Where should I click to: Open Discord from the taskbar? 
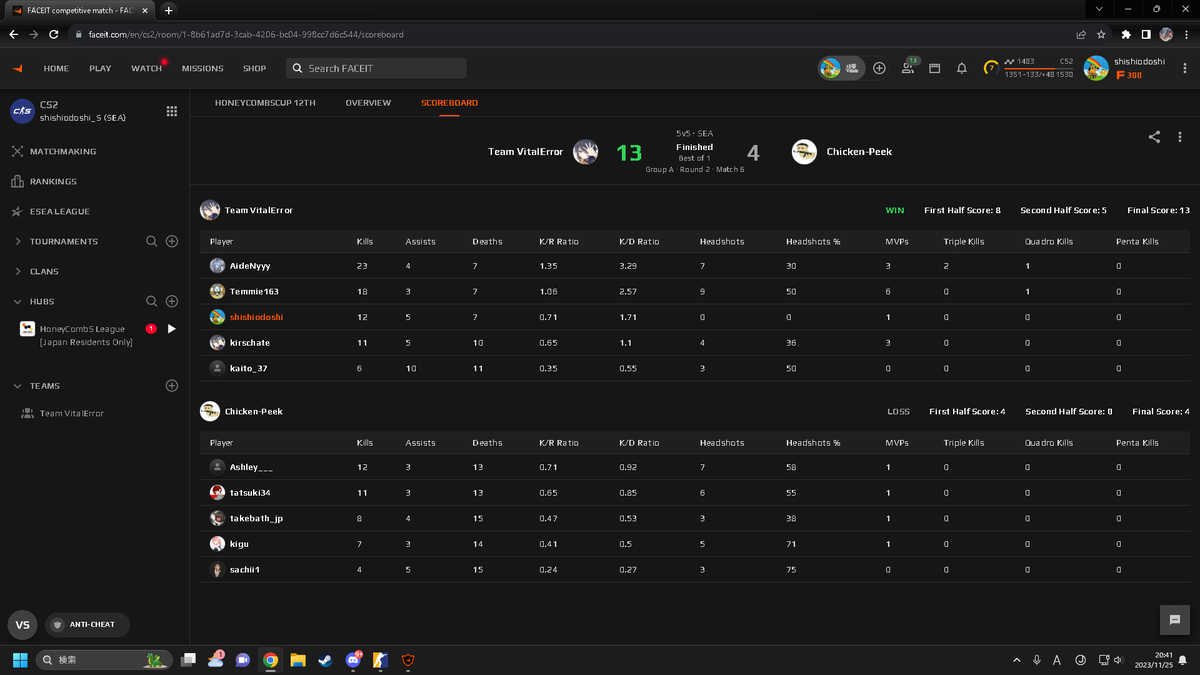tap(353, 660)
